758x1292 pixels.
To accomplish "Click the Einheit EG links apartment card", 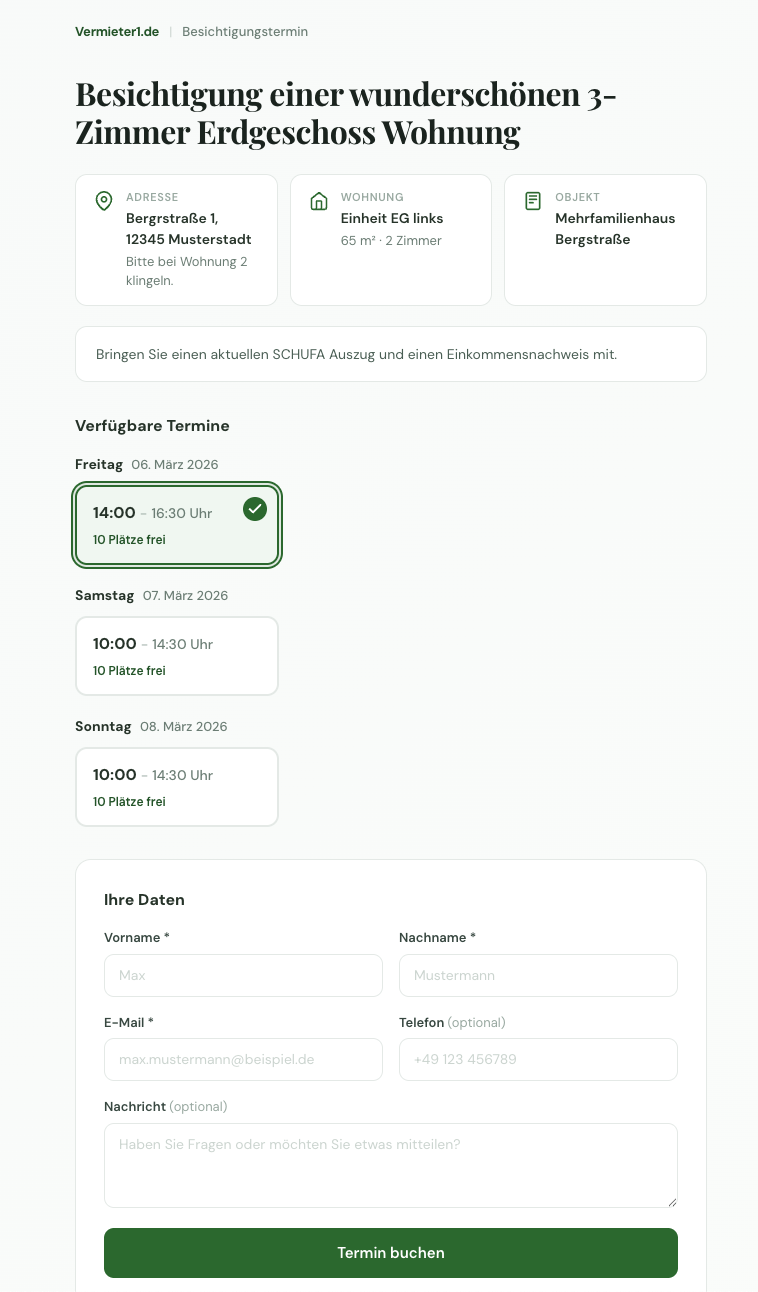I will [x=390, y=240].
